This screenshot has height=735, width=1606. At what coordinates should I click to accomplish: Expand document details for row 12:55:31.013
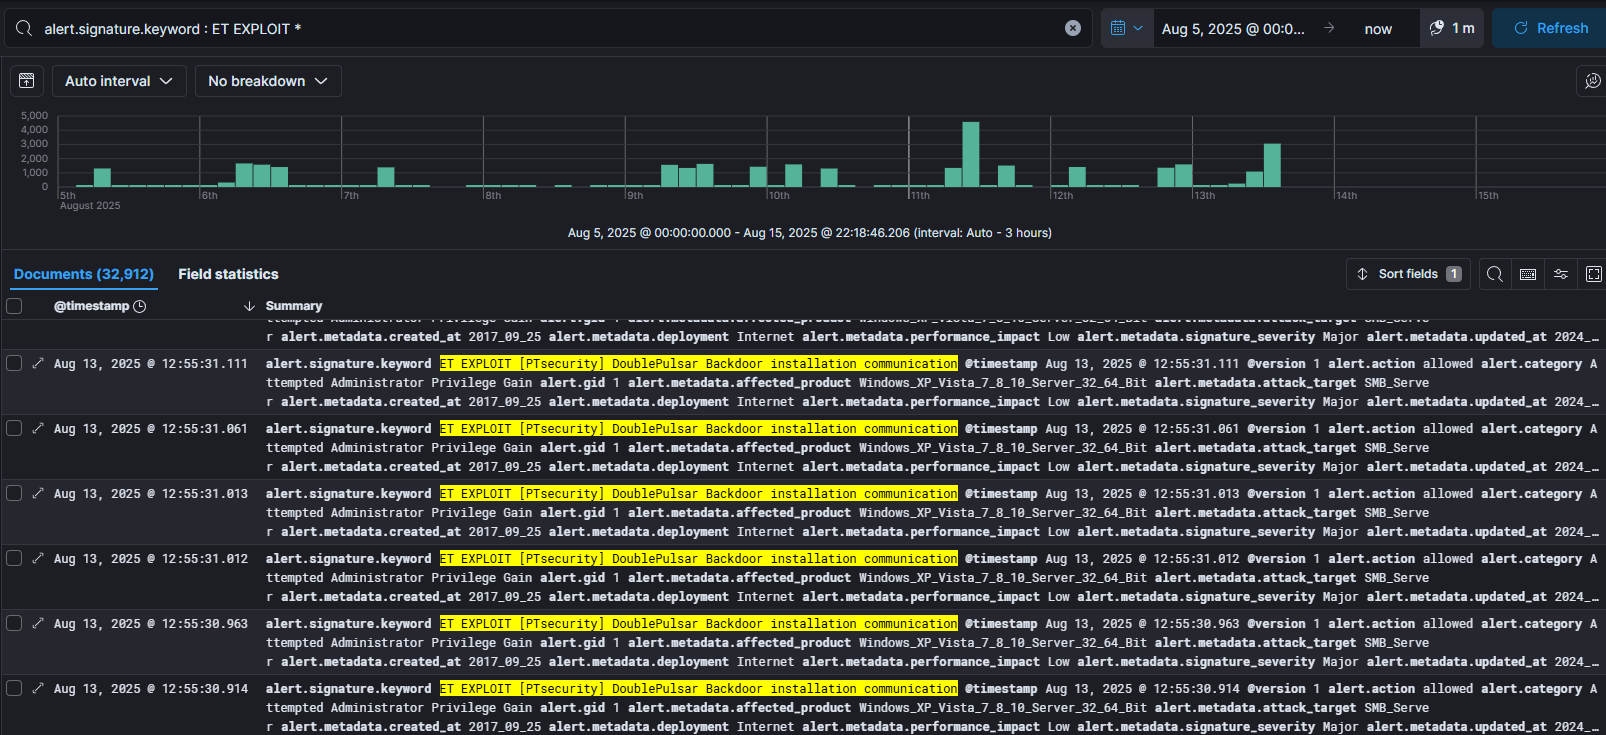tap(38, 493)
